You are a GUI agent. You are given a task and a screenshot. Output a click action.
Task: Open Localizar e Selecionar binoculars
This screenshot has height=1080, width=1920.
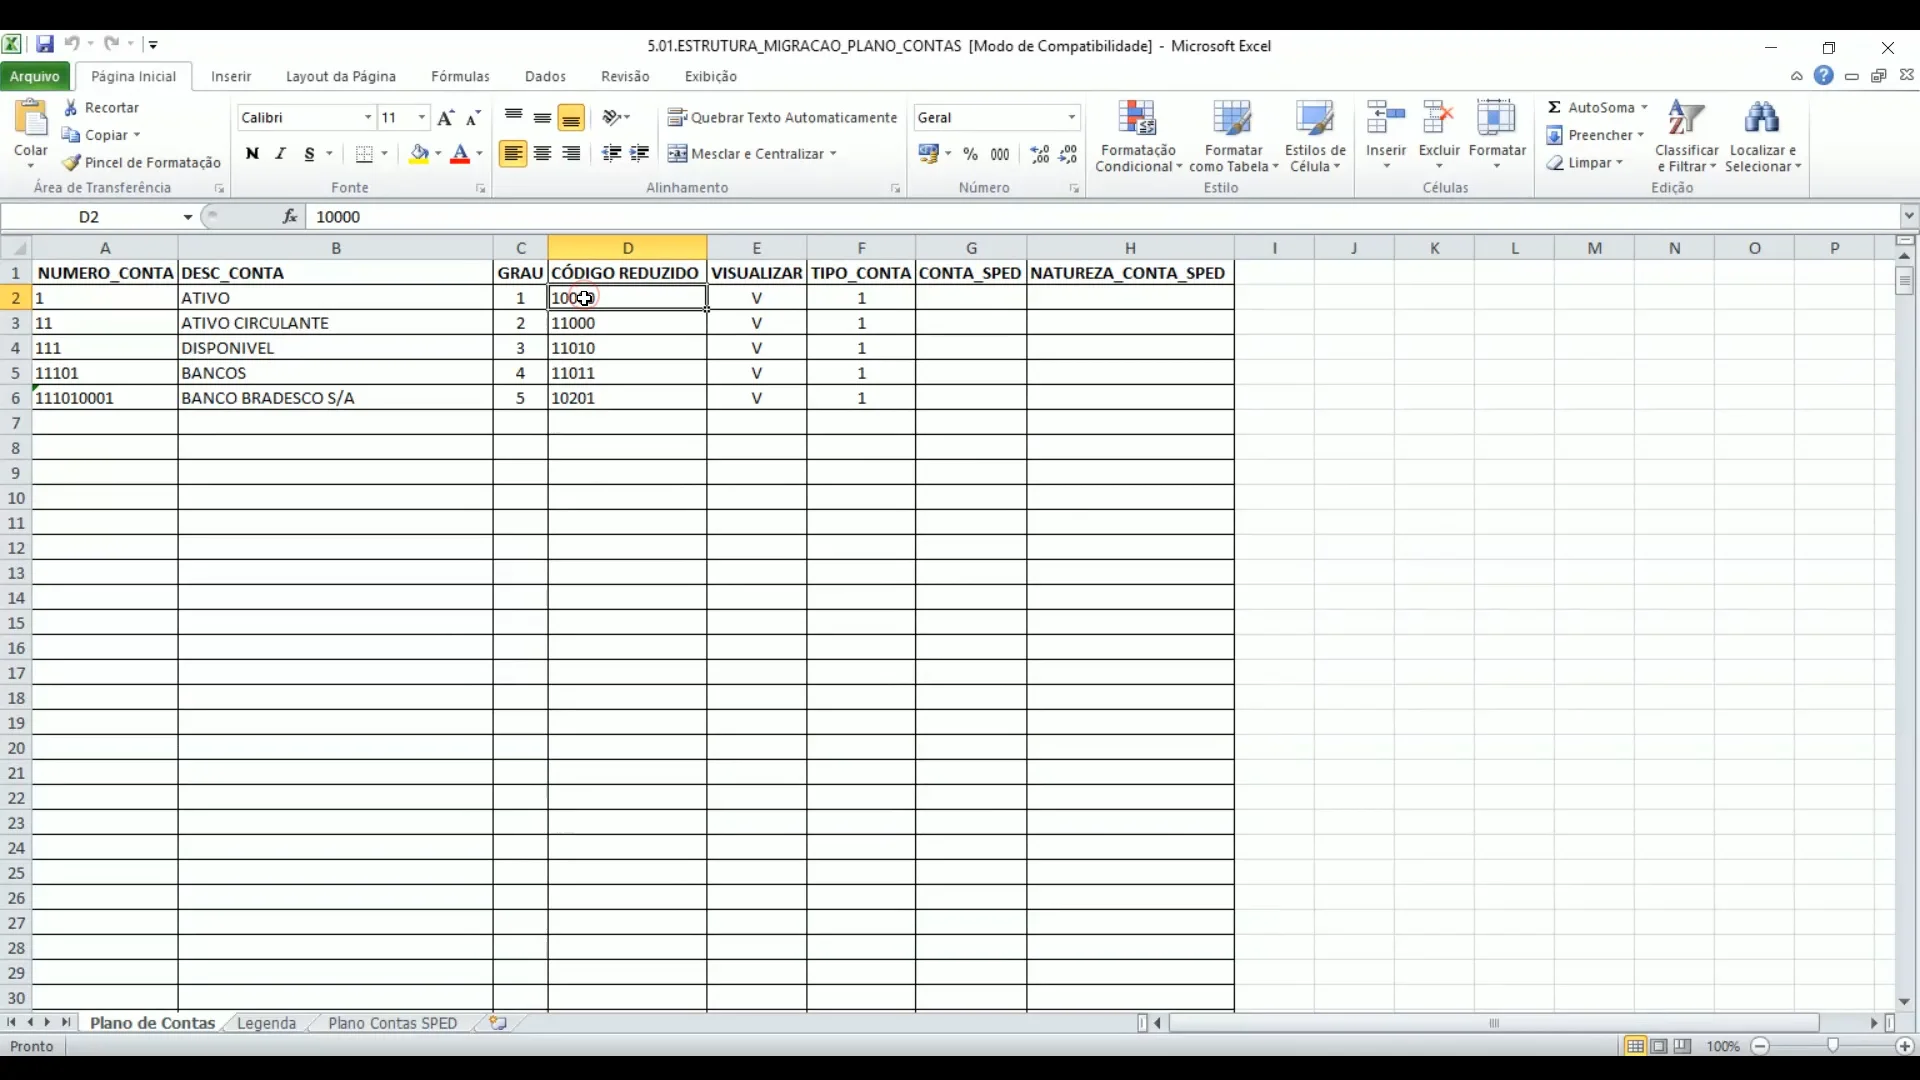point(1762,137)
